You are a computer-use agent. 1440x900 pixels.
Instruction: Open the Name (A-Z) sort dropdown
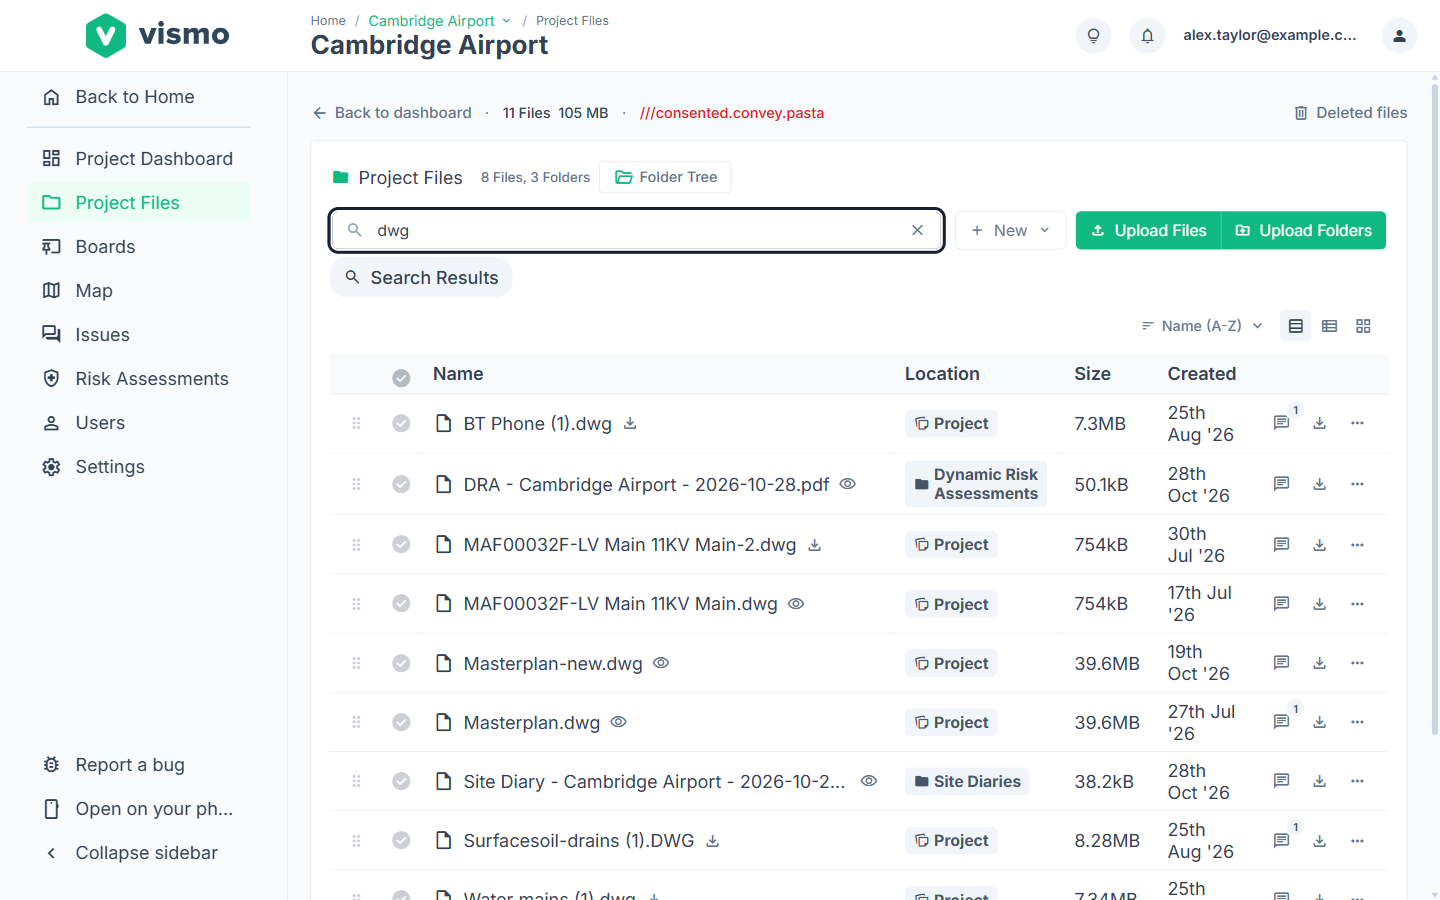(x=1202, y=326)
